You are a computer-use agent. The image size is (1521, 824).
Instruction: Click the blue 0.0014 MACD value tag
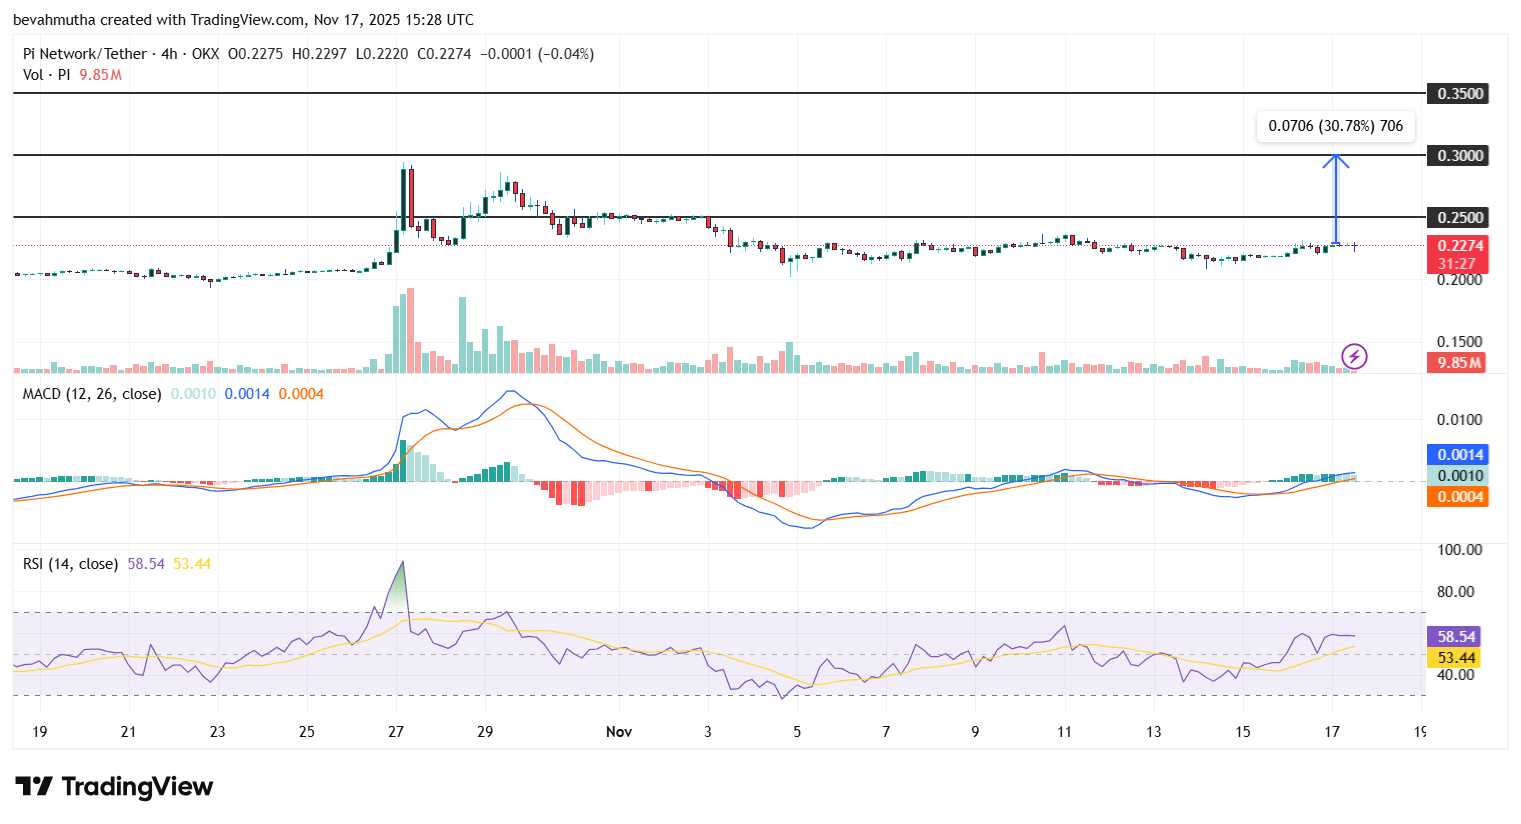click(1457, 455)
